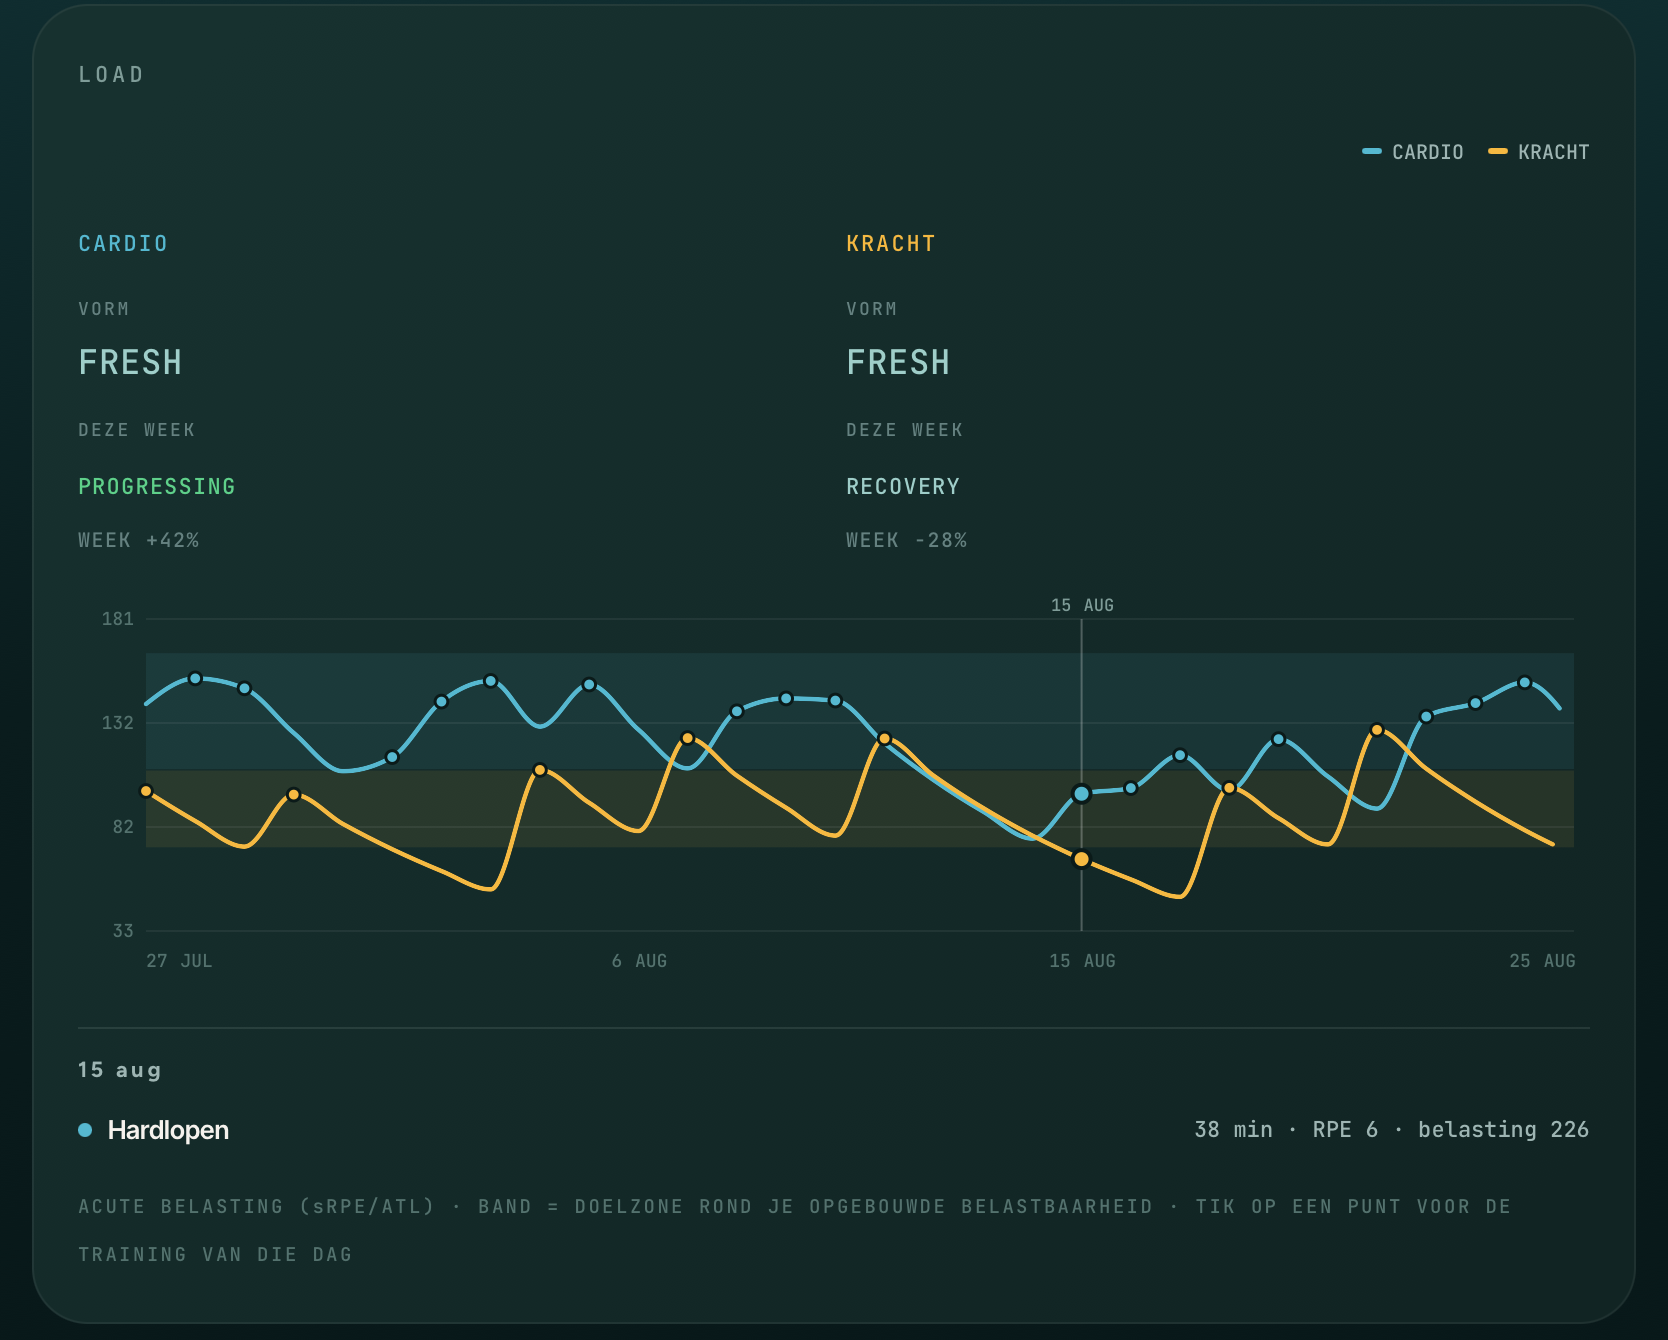This screenshot has width=1668, height=1340.
Task: Select the cardio data point on 17 Aug
Action: pos(1180,755)
